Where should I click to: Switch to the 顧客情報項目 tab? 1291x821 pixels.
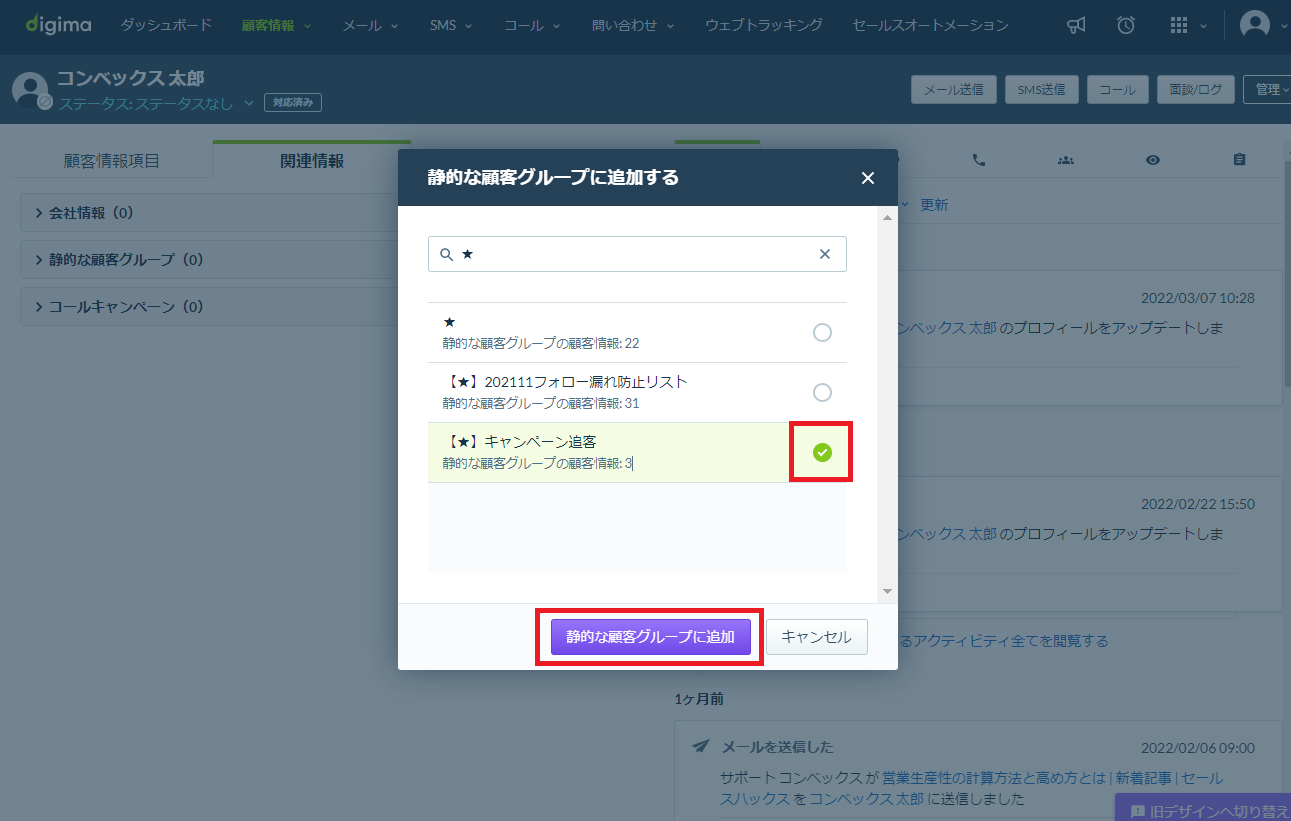(x=111, y=161)
